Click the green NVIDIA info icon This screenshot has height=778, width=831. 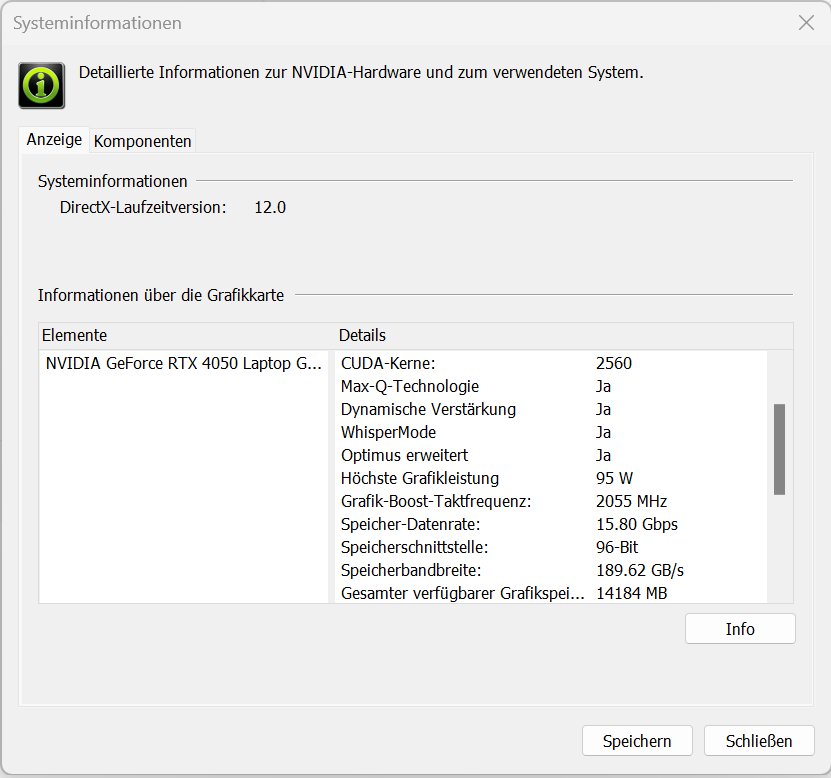click(x=42, y=85)
